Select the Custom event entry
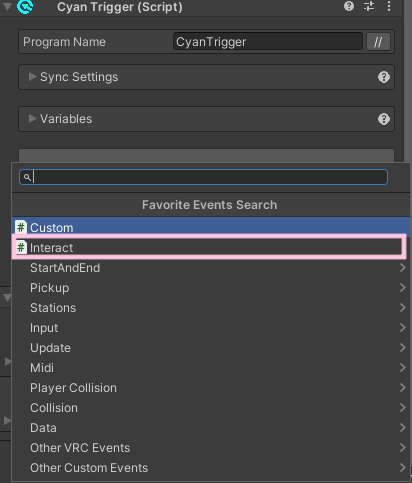This screenshot has width=412, height=483. click(x=211, y=227)
